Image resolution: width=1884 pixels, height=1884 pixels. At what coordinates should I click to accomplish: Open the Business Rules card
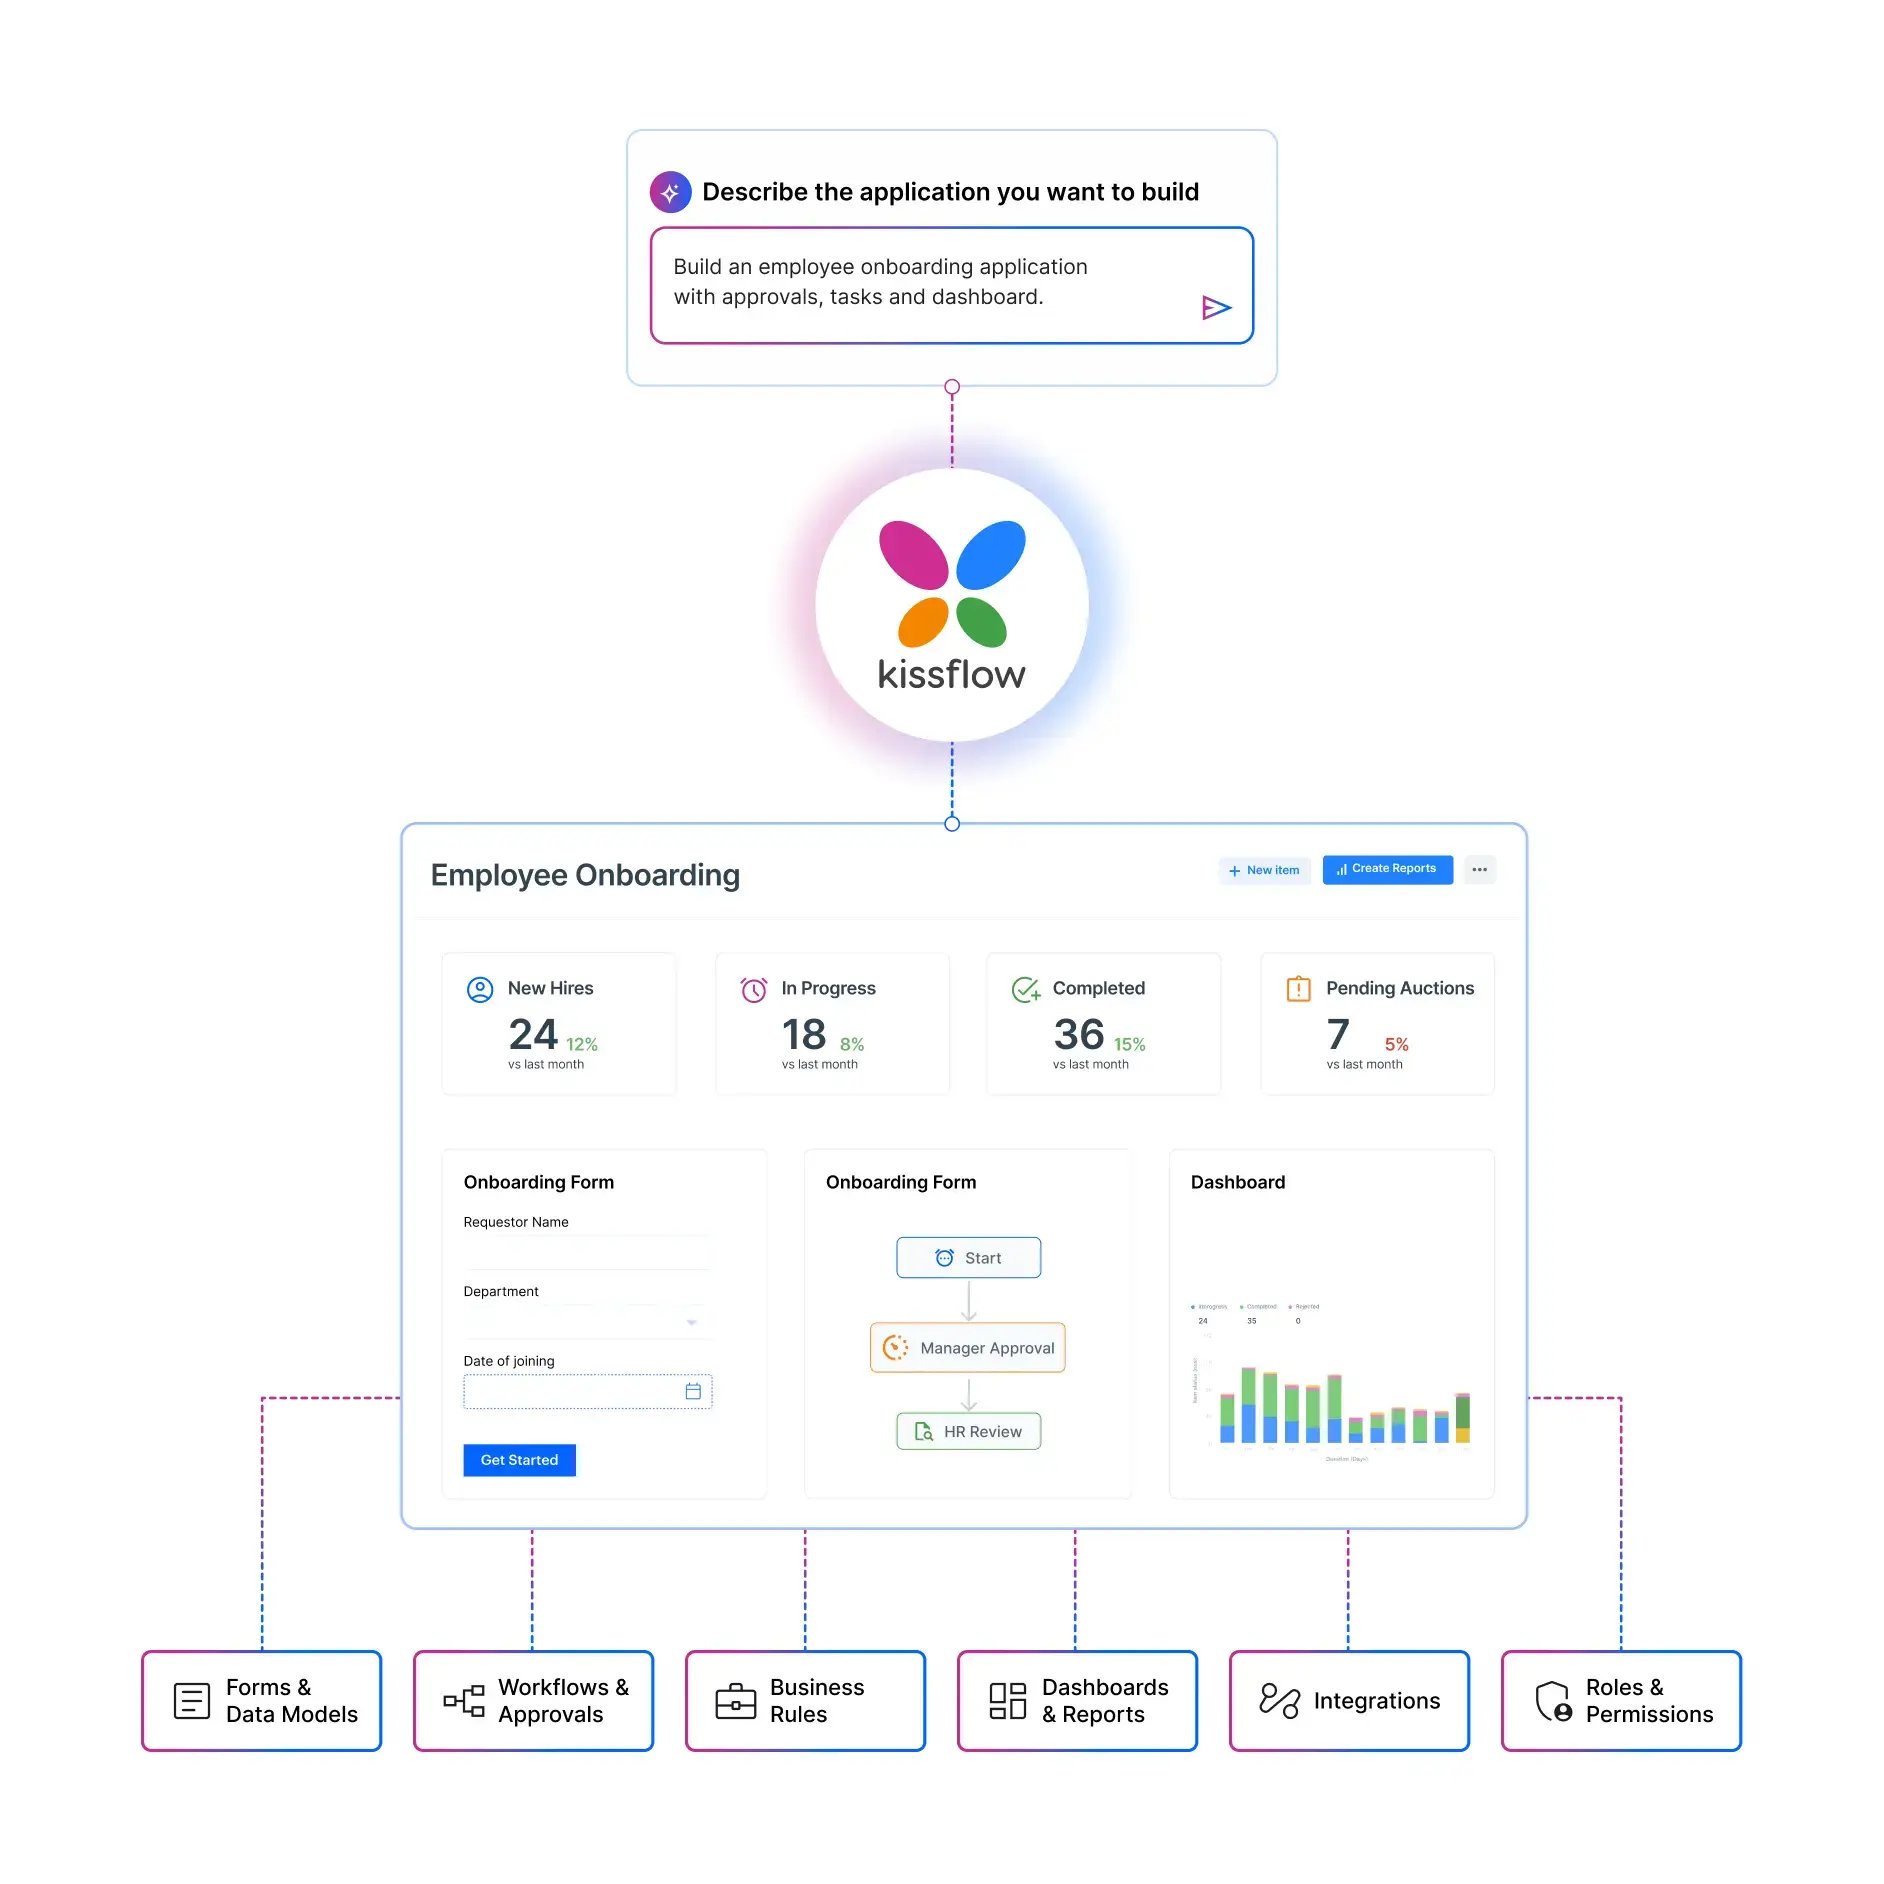point(806,1701)
